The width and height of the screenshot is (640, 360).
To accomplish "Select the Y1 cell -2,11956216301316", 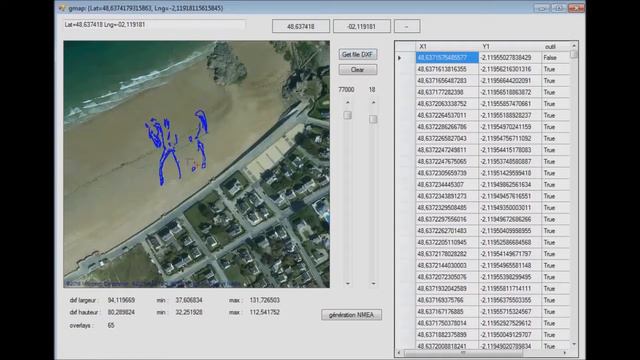I will (510, 69).
